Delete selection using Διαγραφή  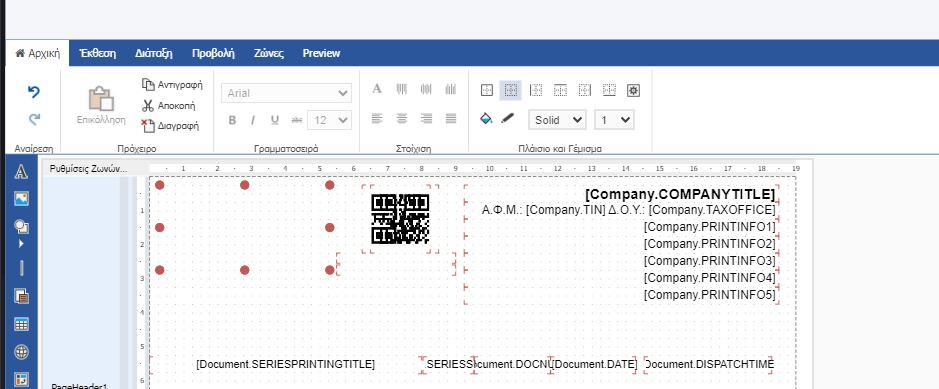(x=170, y=126)
